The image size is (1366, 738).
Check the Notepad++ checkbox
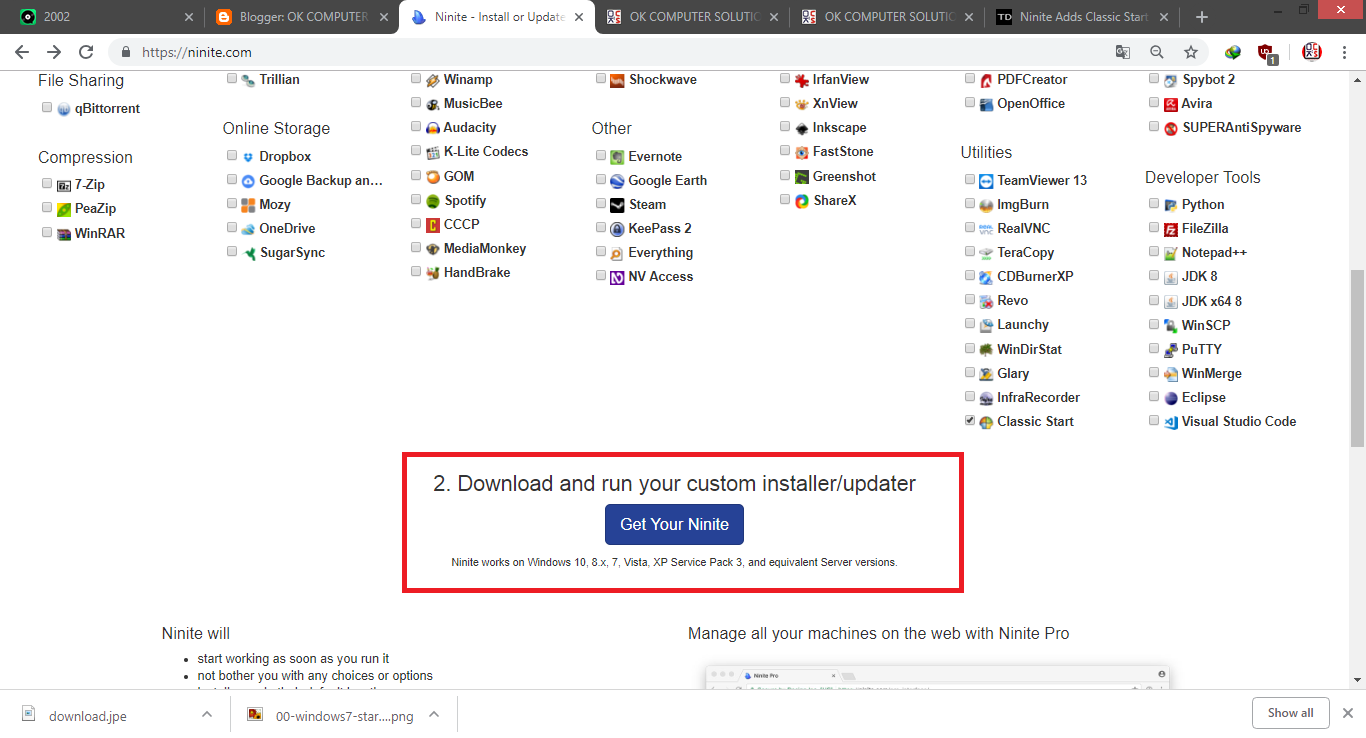(1154, 252)
